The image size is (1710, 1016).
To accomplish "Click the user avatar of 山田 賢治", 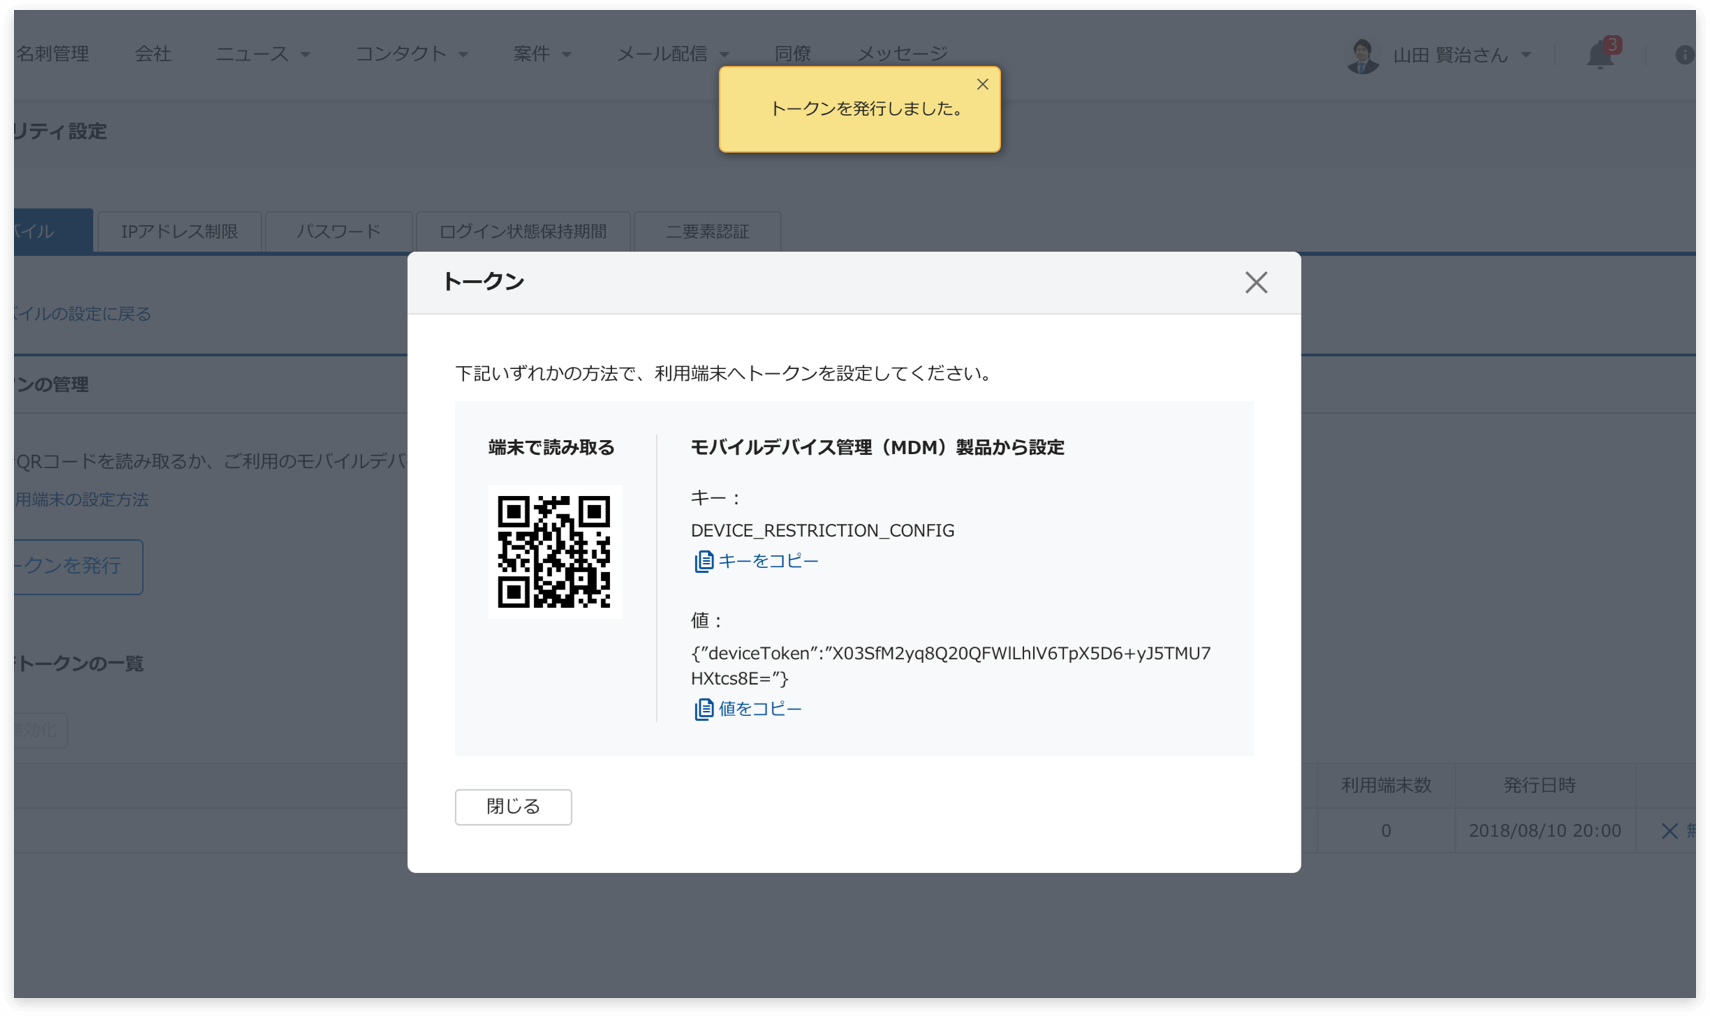I will click(x=1362, y=56).
